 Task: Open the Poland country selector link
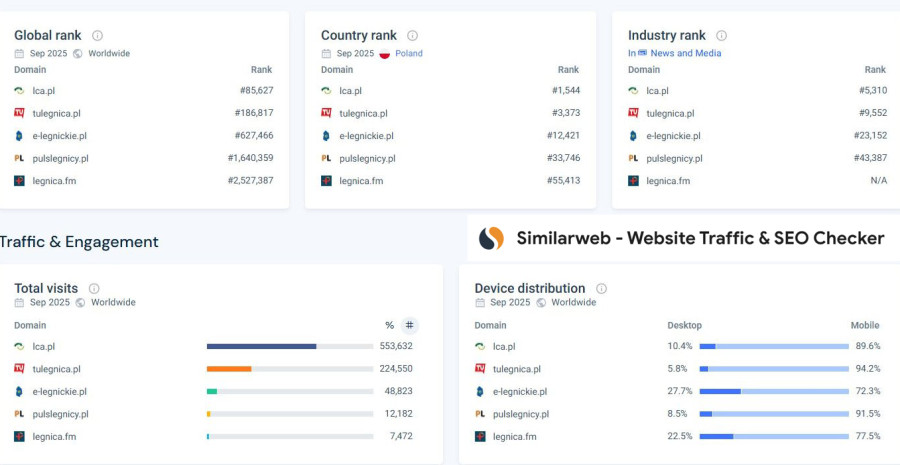(408, 54)
